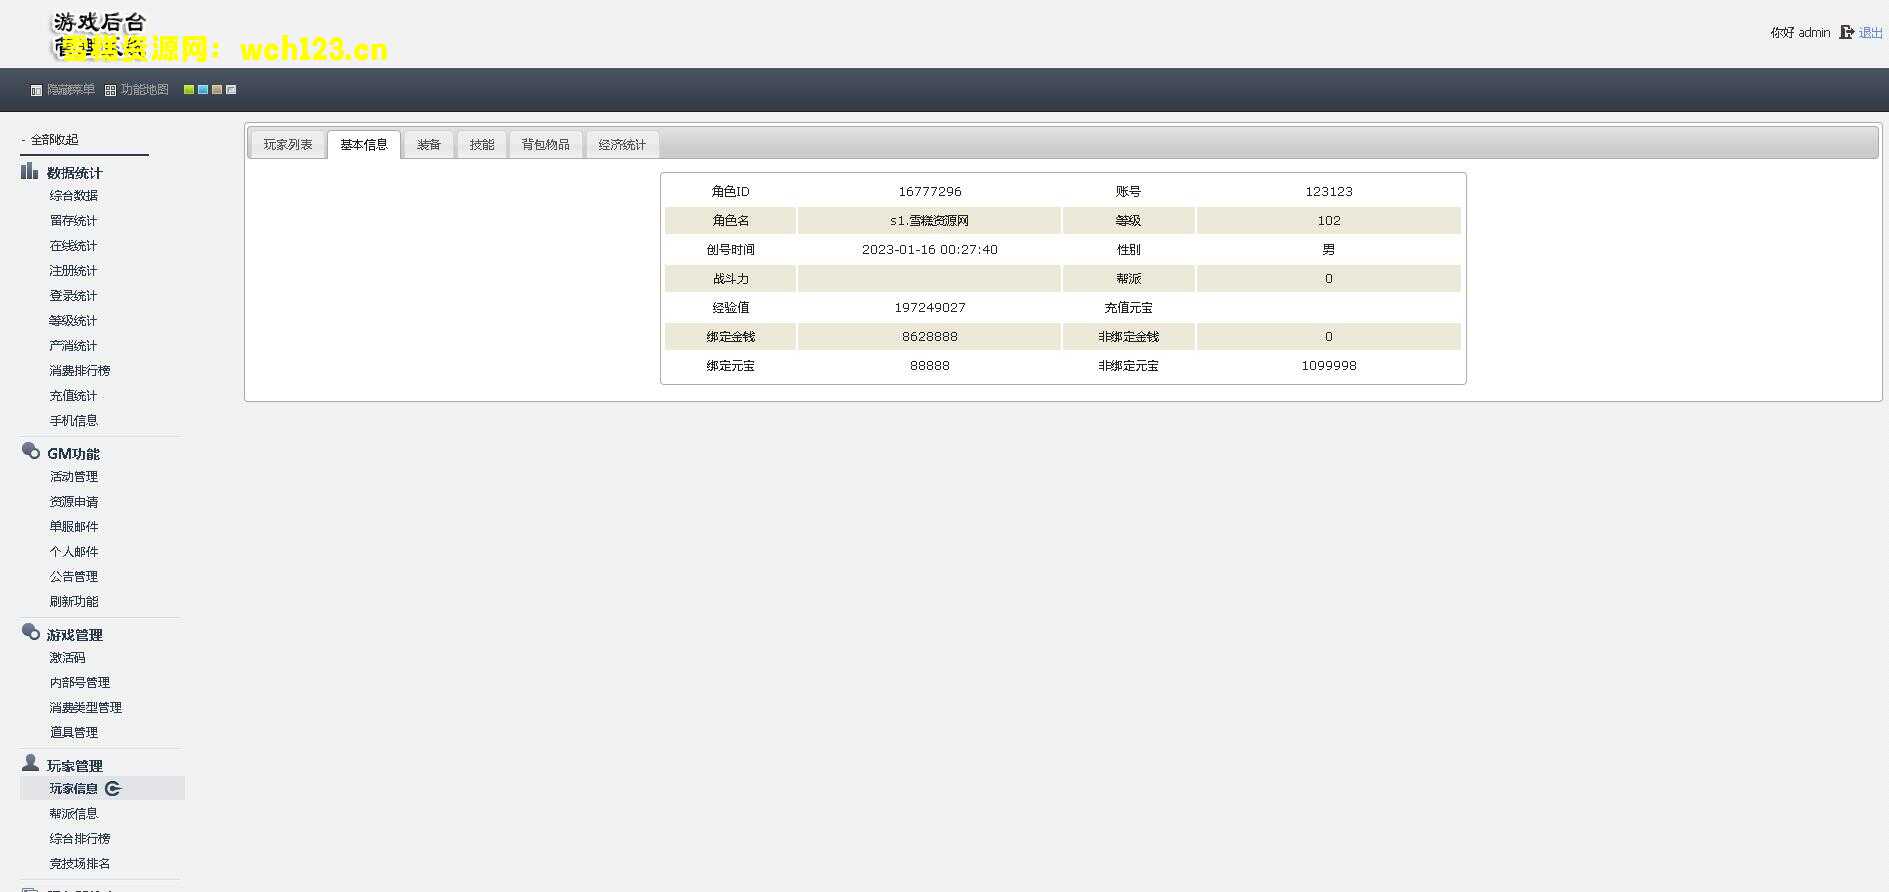Viewport: 1889px width, 892px height.
Task: Click the bar chart icon beside 数据统计
Action: pos(30,172)
